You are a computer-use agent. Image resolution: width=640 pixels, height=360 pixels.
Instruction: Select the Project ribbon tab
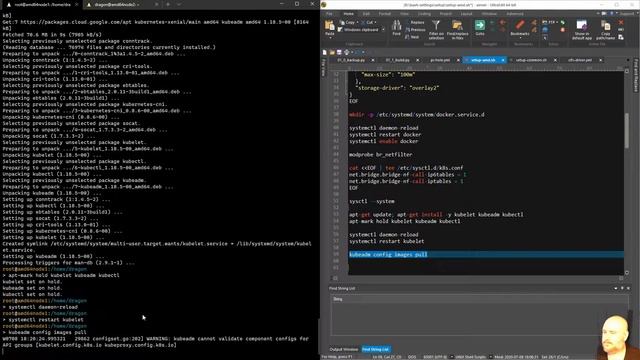point(445,14)
